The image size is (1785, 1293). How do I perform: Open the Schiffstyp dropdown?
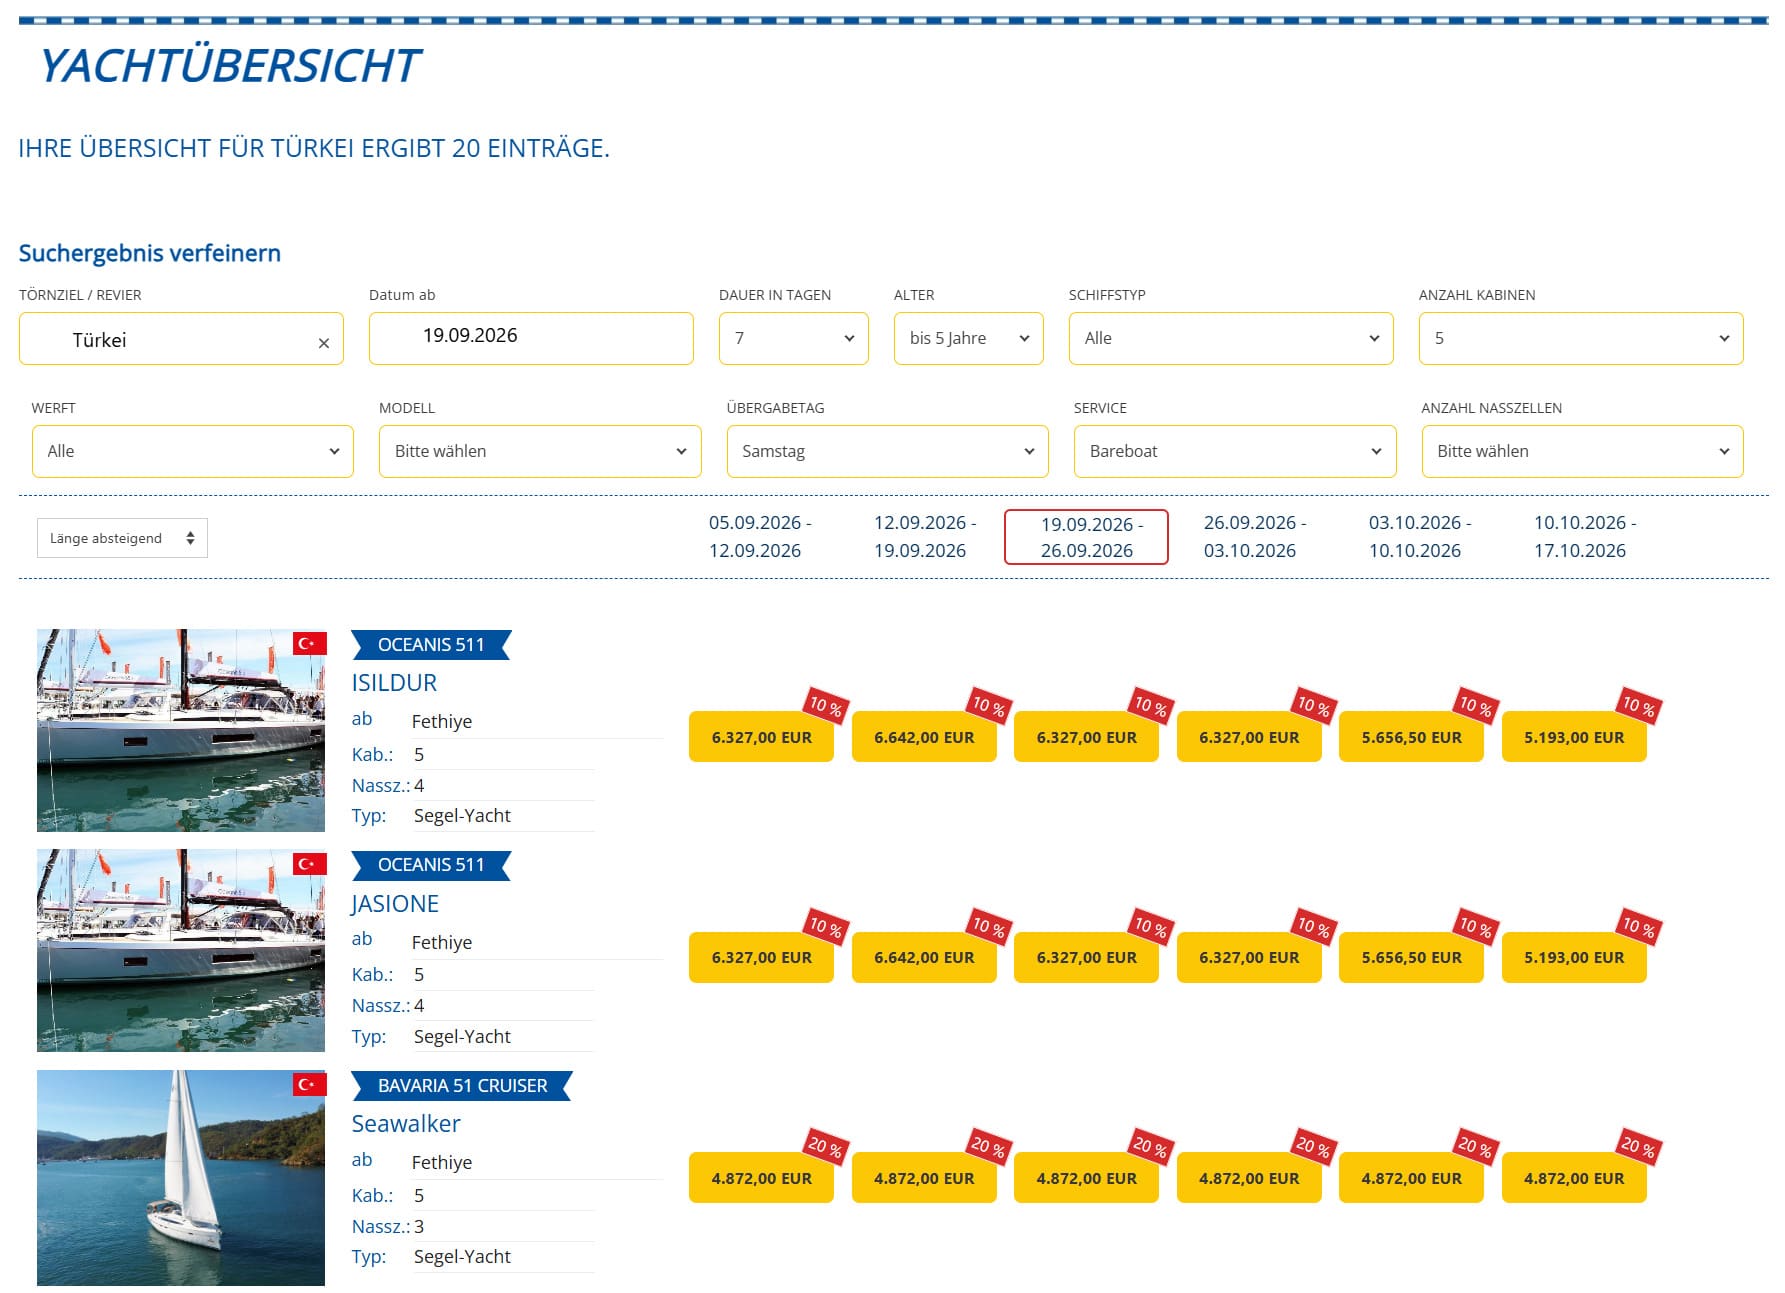coord(1230,338)
